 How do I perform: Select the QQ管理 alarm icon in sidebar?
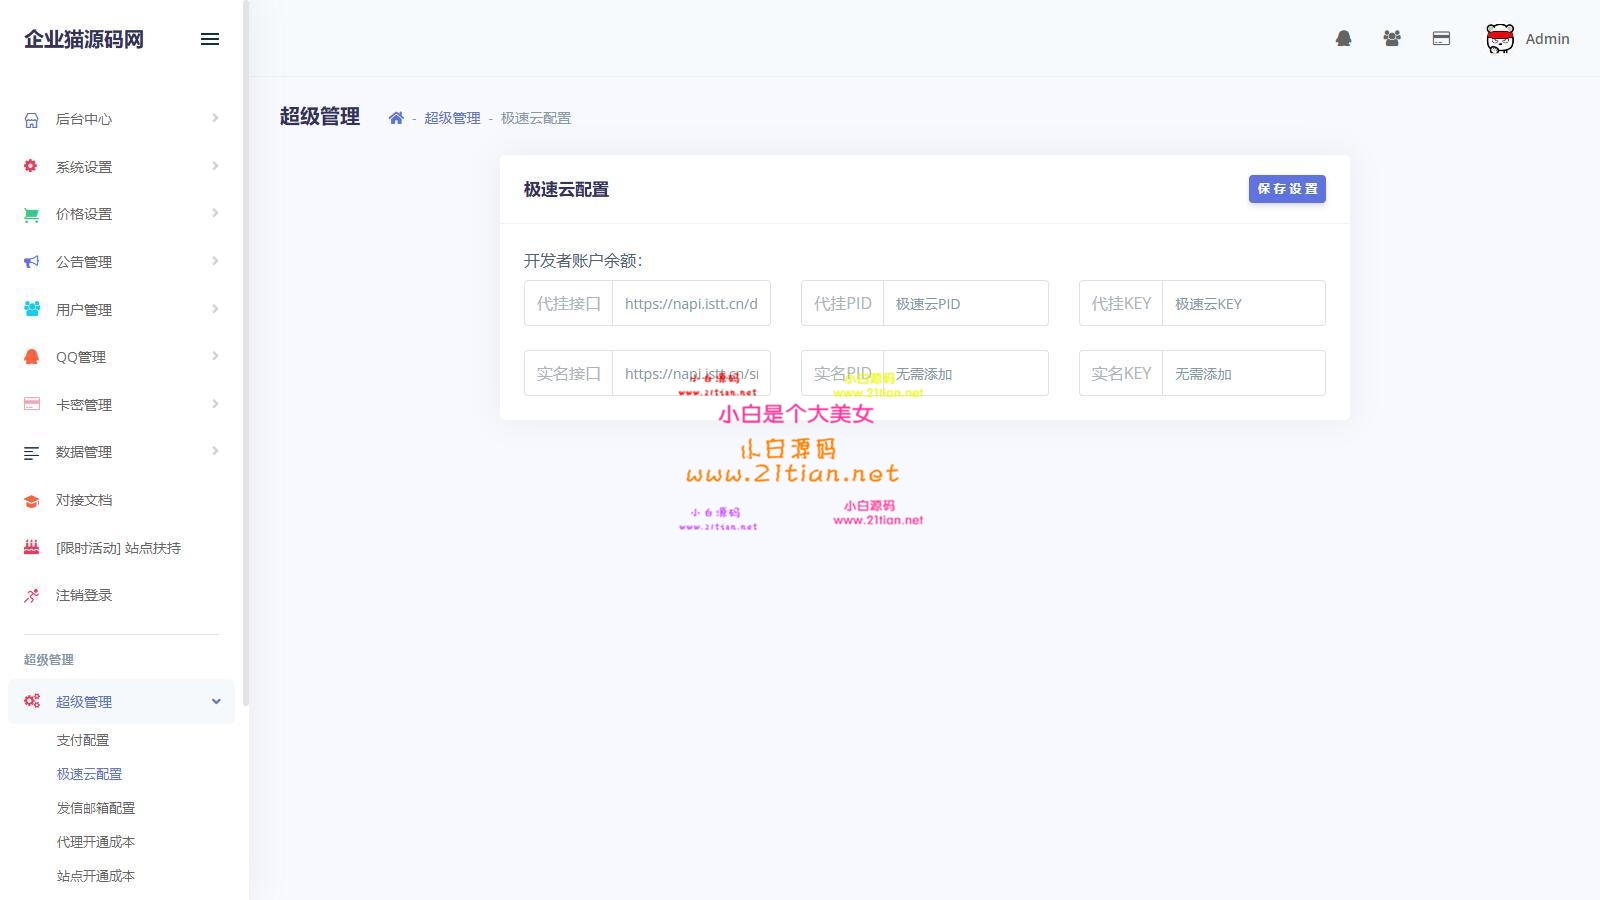30,356
